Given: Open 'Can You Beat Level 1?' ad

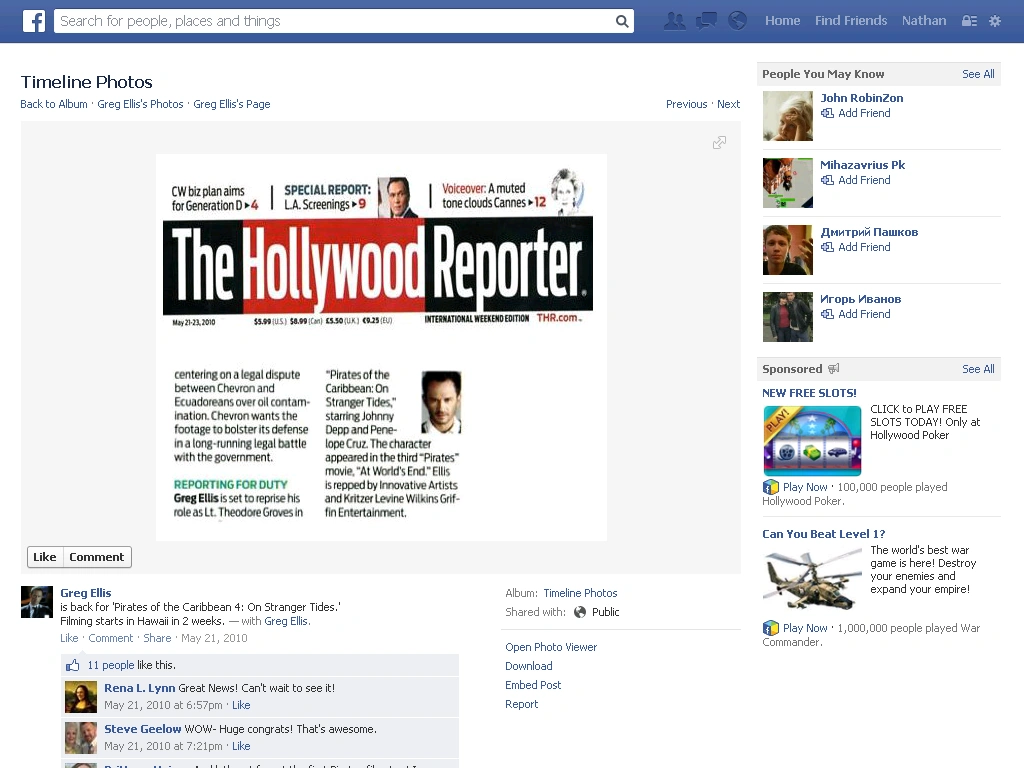Looking at the screenshot, I should point(824,534).
